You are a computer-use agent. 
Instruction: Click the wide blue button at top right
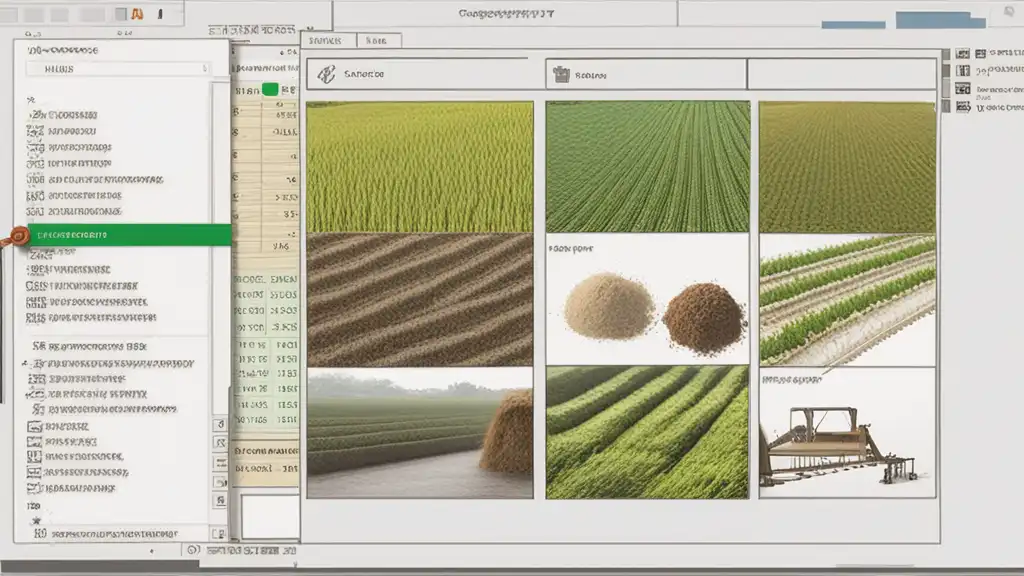(940, 20)
